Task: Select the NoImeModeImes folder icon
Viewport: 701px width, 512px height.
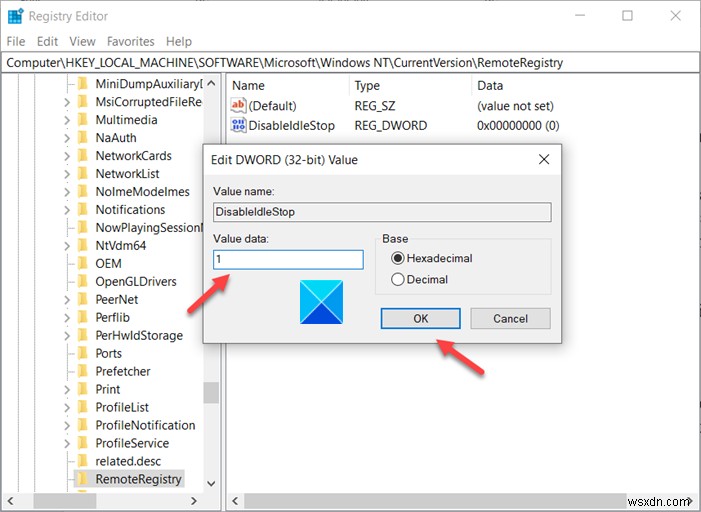Action: pyautogui.click(x=83, y=191)
